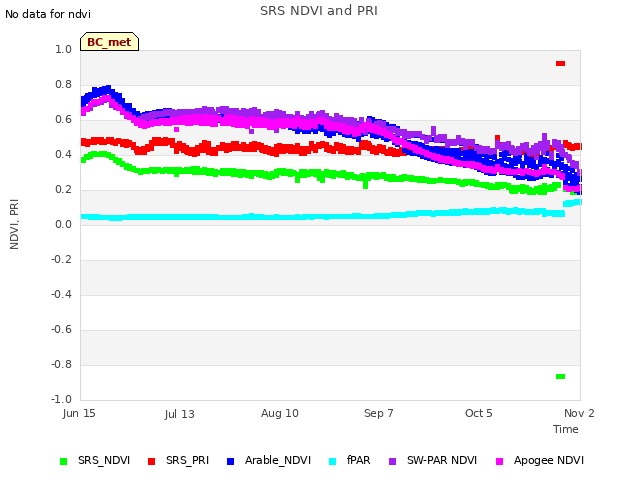The image size is (640, 480).
Task: Click the 'No data for ndvi' message
Action: click(x=48, y=14)
